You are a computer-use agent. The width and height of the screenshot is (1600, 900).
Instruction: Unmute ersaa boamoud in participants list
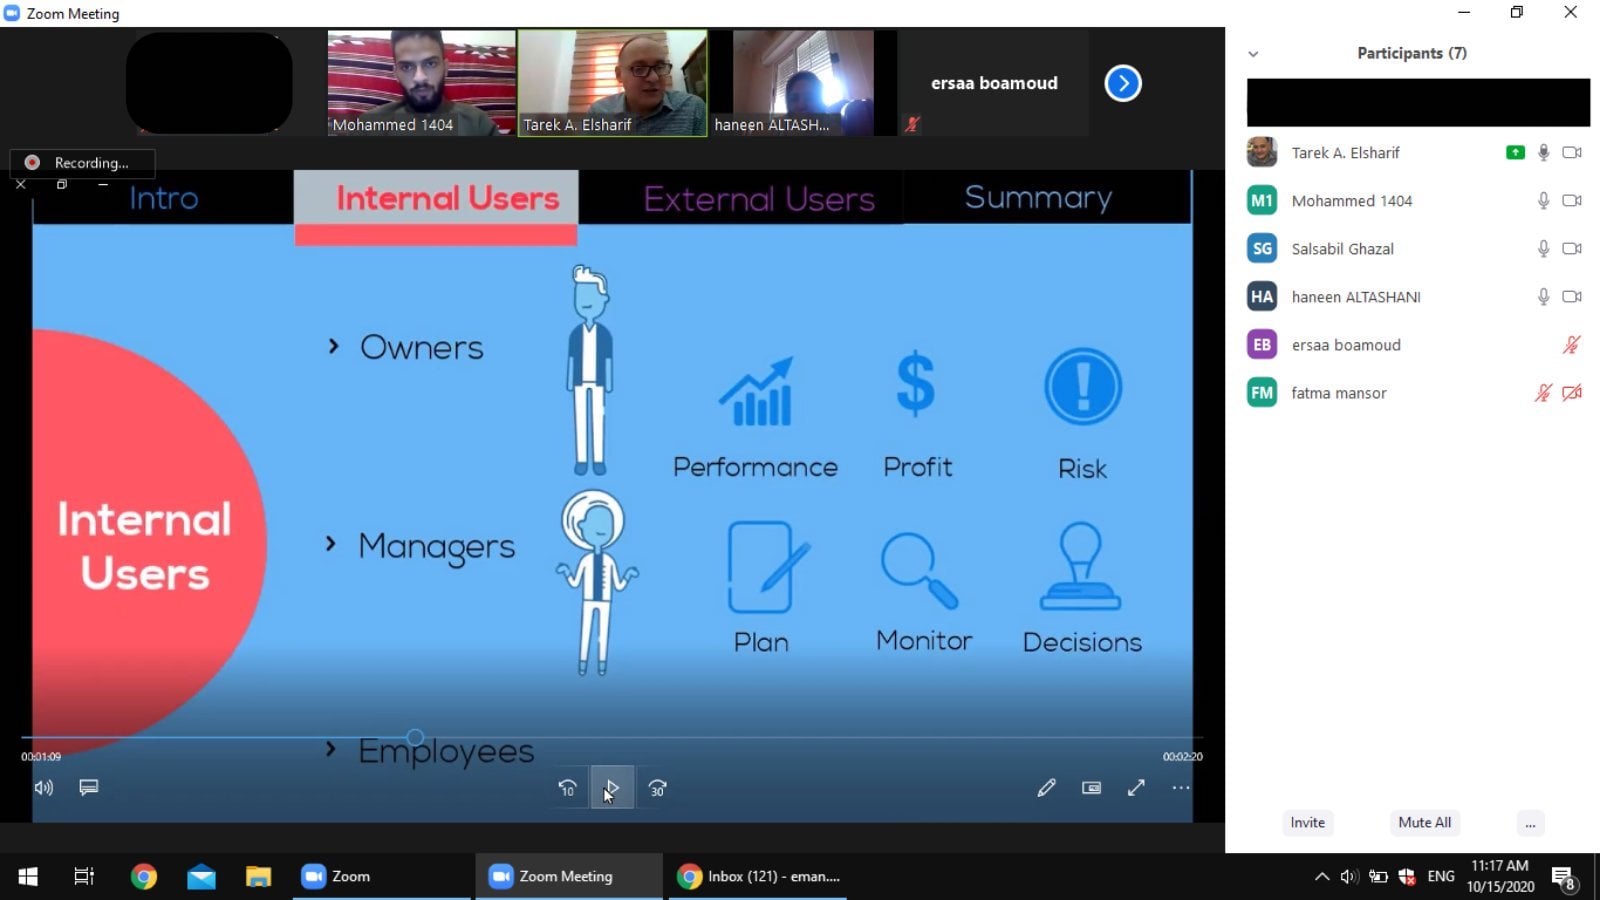coord(1571,345)
